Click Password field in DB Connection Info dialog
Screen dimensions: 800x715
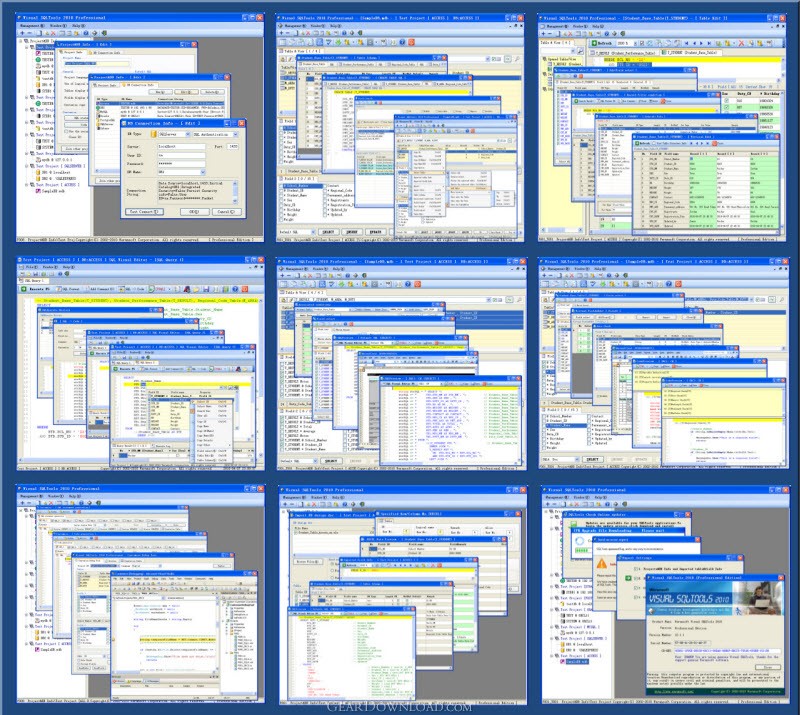pos(181,164)
